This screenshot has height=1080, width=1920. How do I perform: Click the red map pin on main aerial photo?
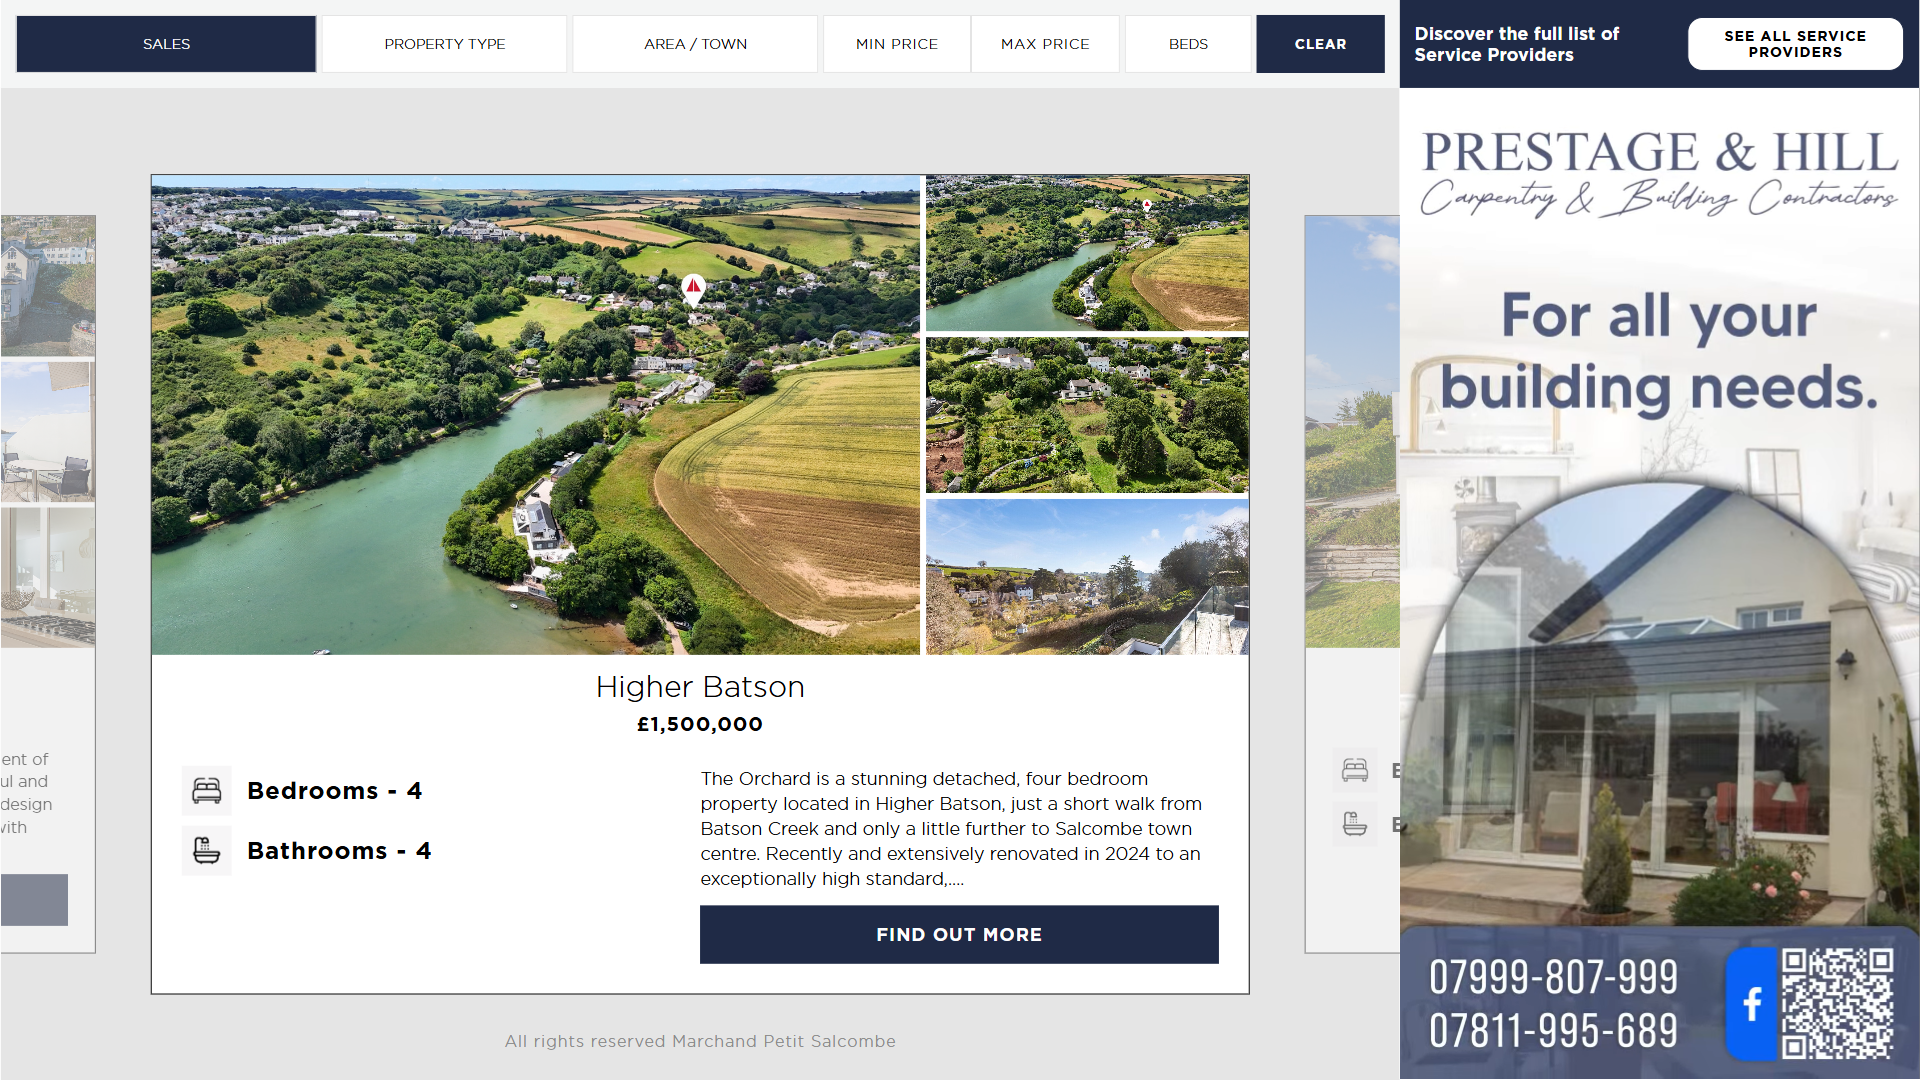point(693,290)
